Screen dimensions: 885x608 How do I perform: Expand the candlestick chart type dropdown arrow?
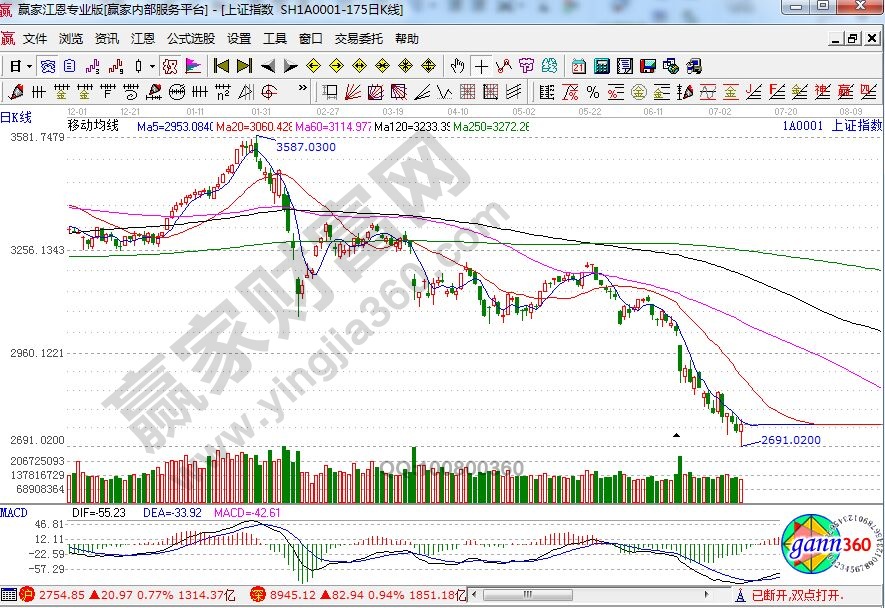152,67
